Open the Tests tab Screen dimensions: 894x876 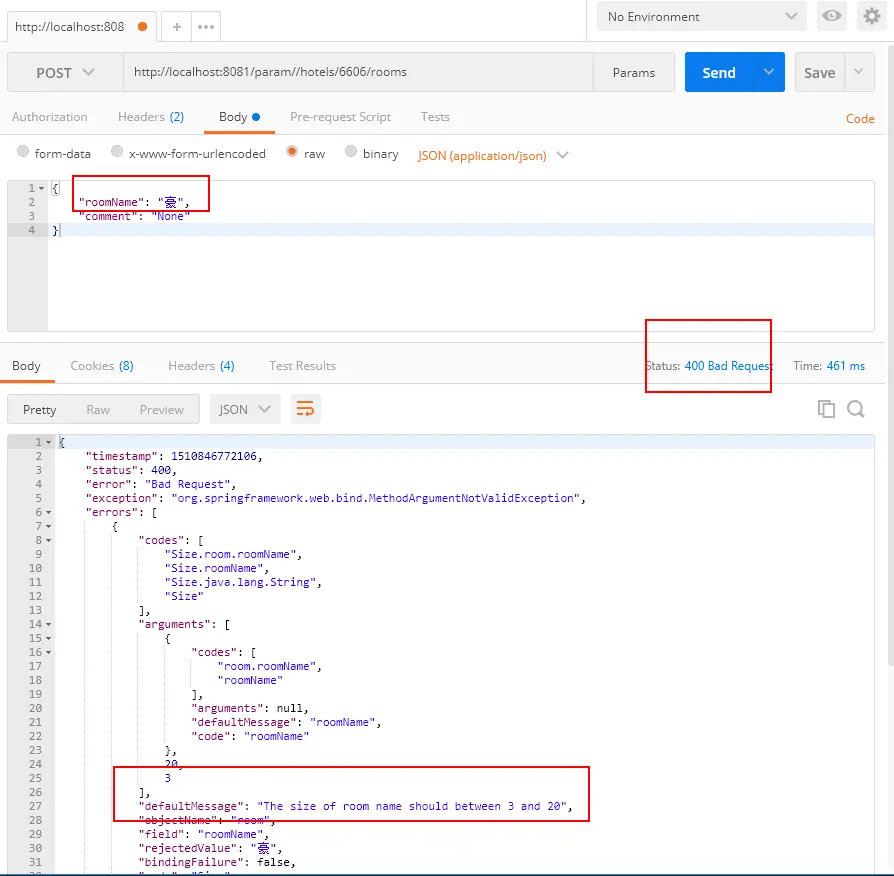point(435,117)
